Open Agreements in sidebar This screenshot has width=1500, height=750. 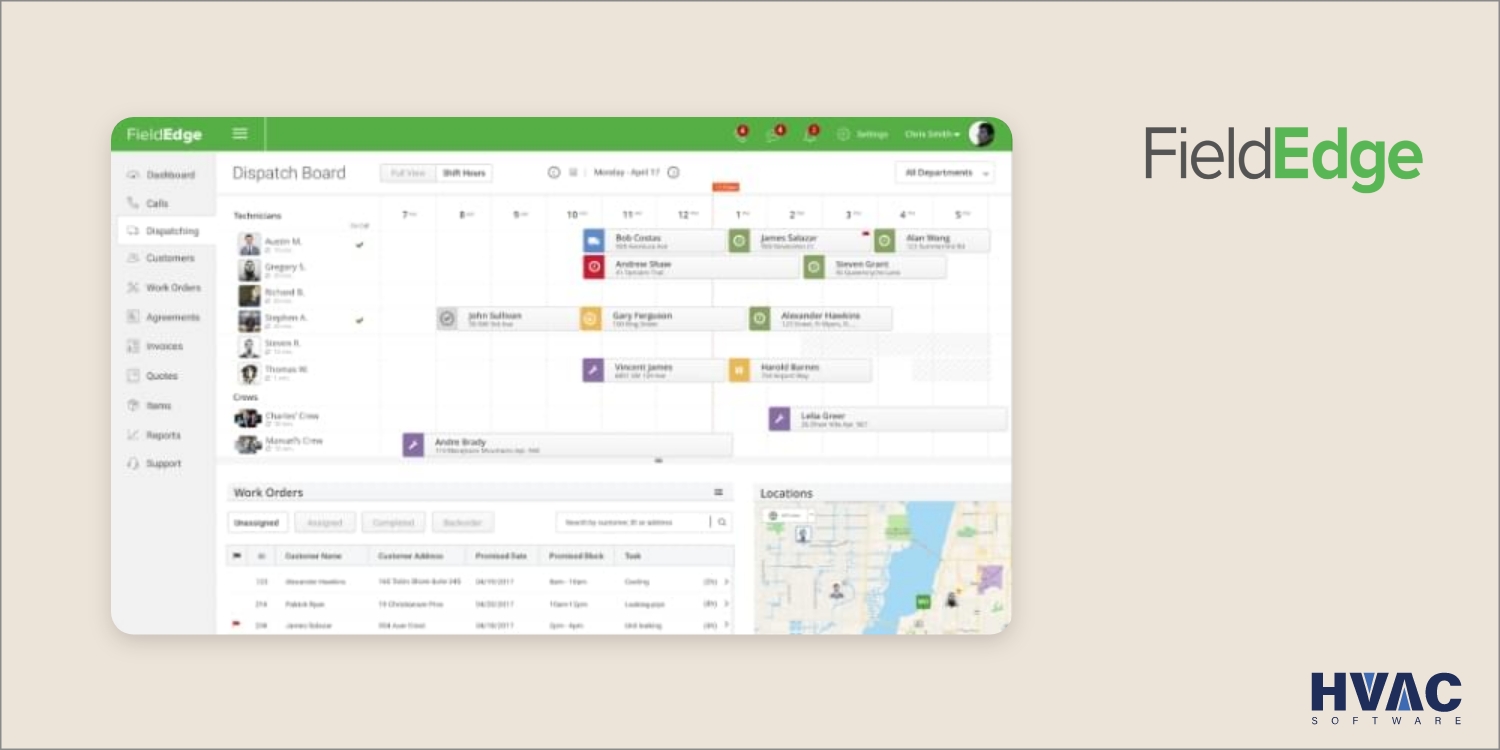coord(163,317)
